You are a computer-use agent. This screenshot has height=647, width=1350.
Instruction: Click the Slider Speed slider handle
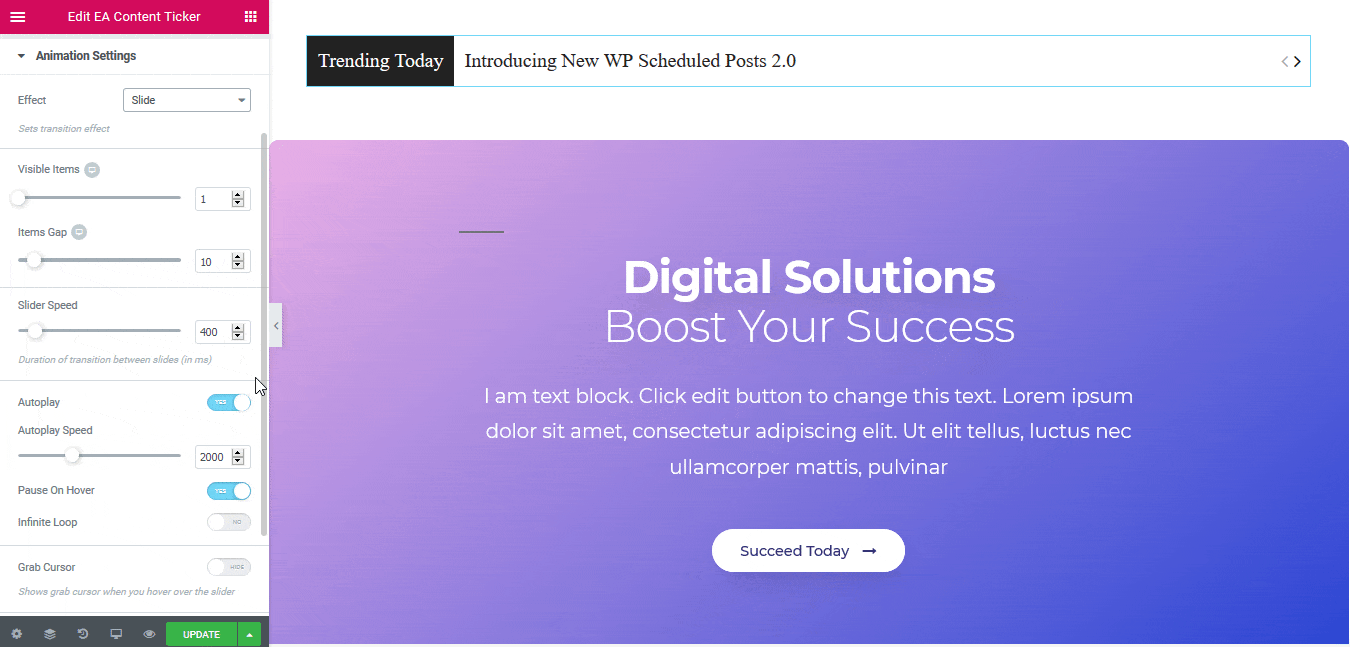[35, 331]
